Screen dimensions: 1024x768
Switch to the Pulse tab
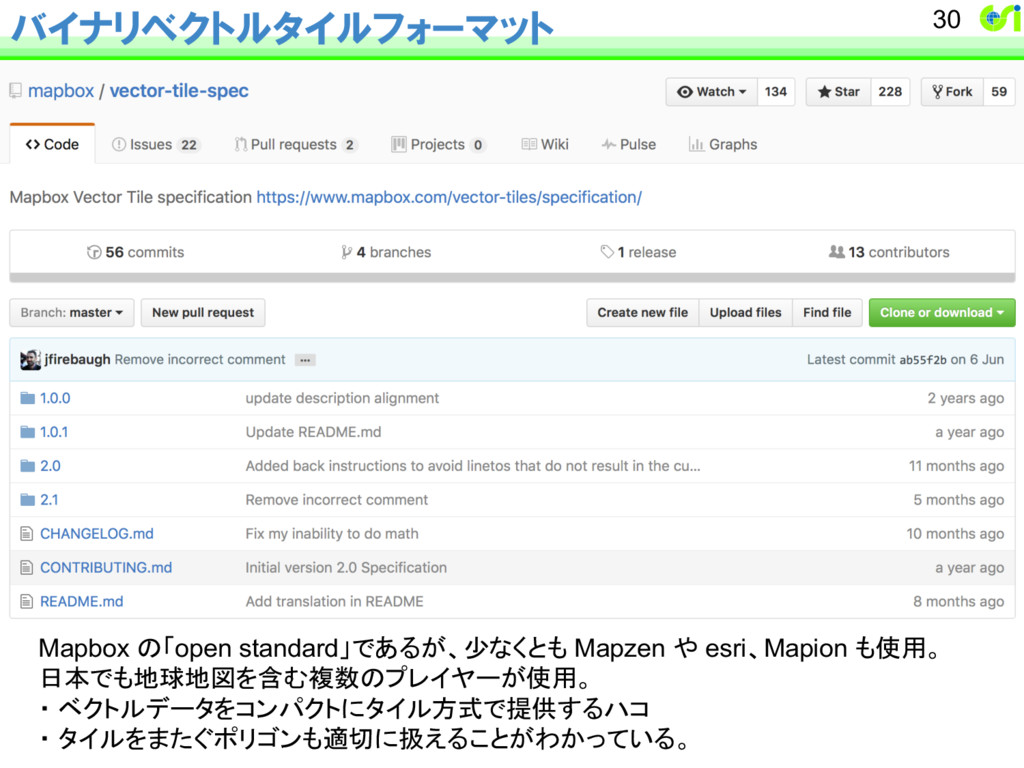point(628,144)
